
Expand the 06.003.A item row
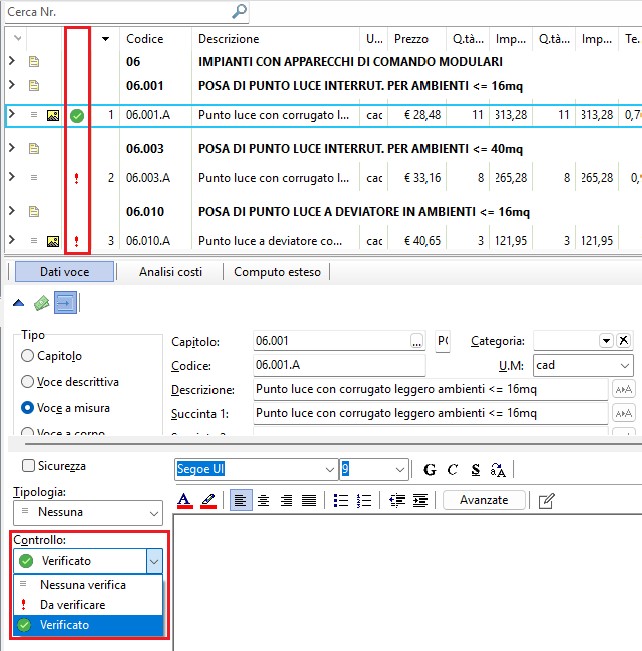pyautogui.click(x=12, y=177)
